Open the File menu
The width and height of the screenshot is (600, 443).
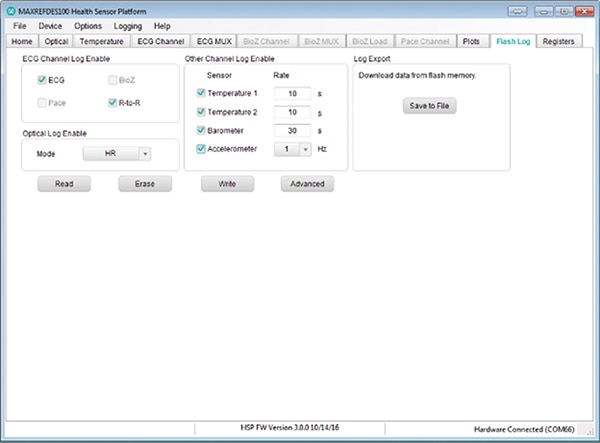point(20,25)
